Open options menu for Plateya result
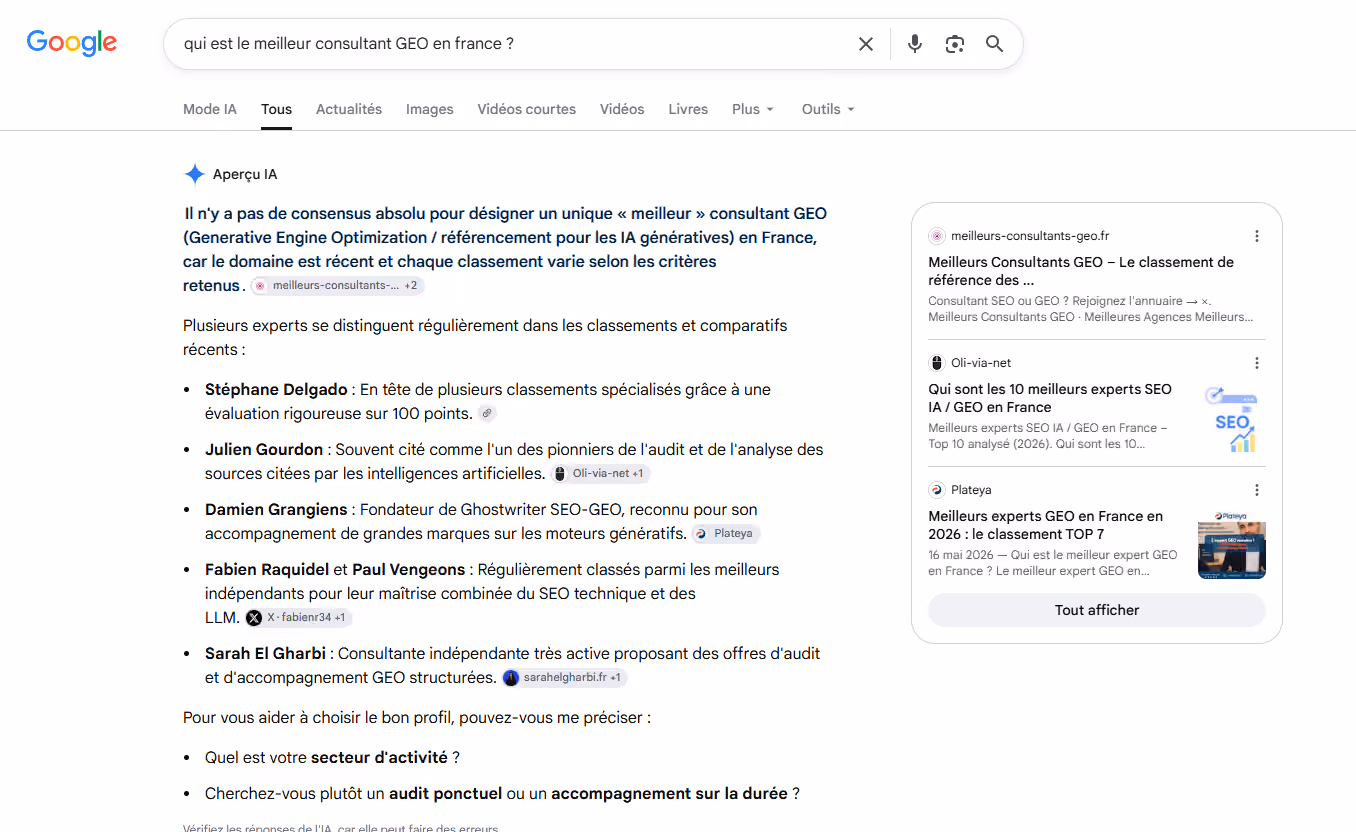Viewport: 1356px width, 832px height. click(1257, 490)
